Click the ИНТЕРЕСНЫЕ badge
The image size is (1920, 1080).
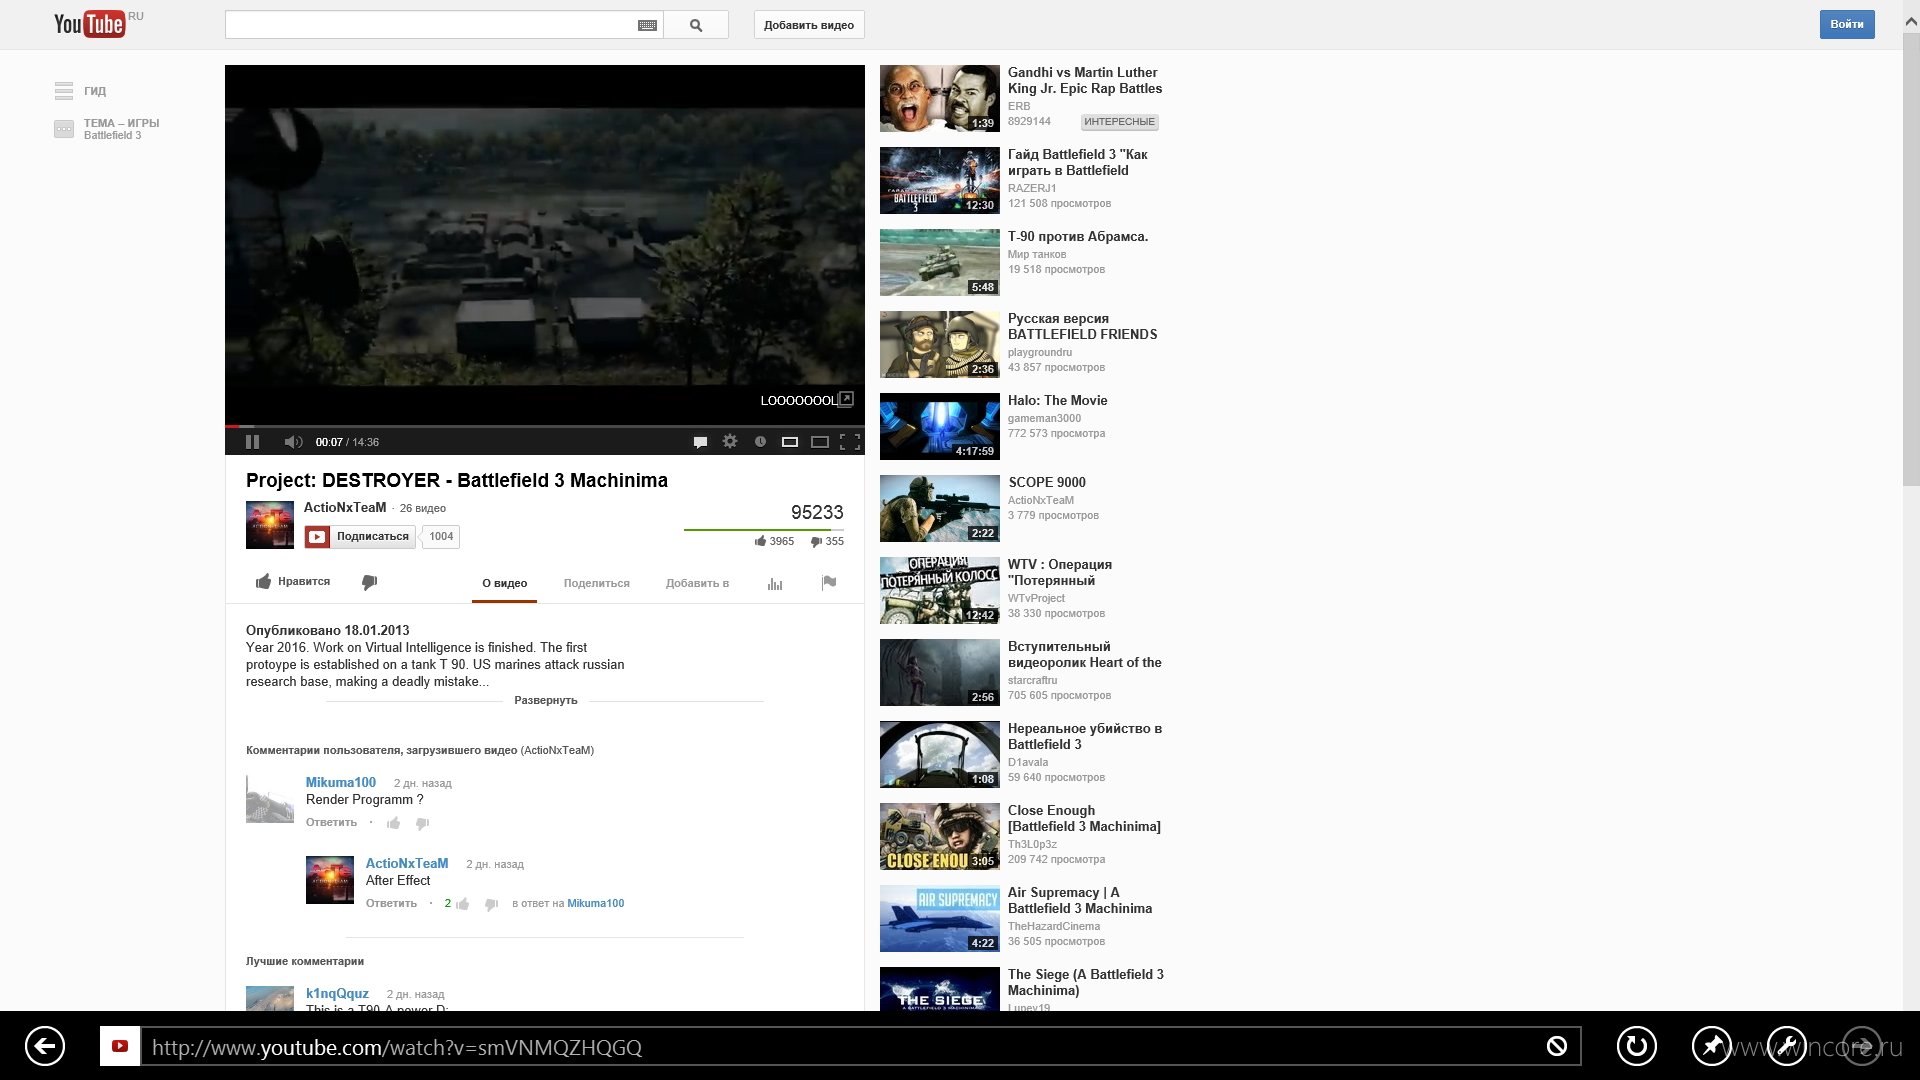point(1120,122)
